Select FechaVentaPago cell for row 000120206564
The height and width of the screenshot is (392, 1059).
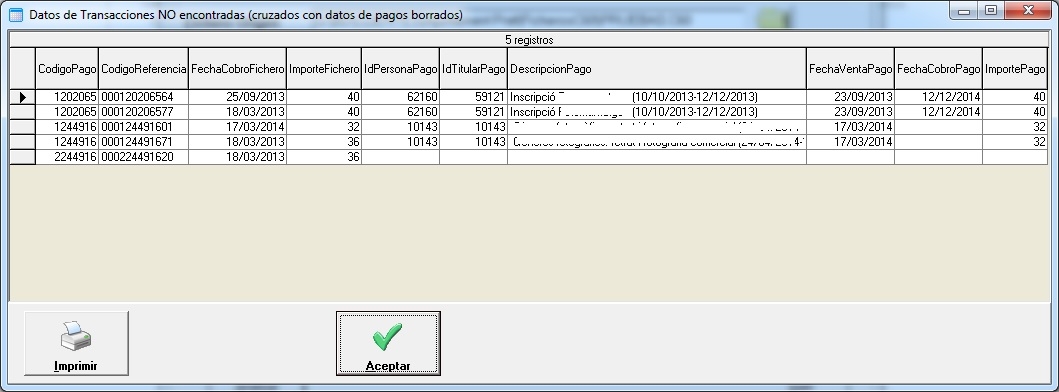(850, 97)
